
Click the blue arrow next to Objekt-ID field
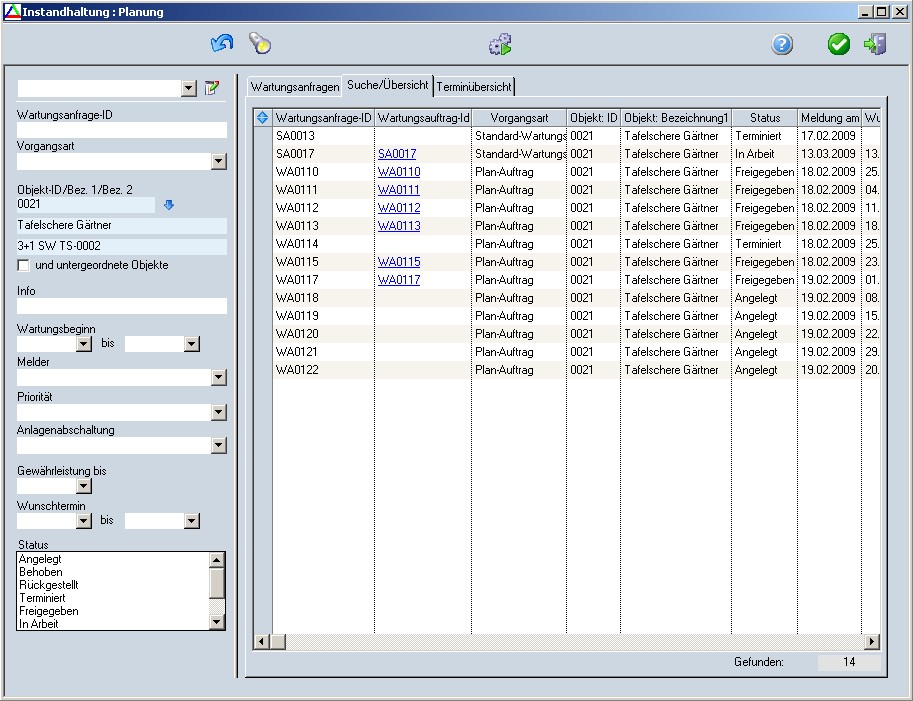[x=169, y=205]
